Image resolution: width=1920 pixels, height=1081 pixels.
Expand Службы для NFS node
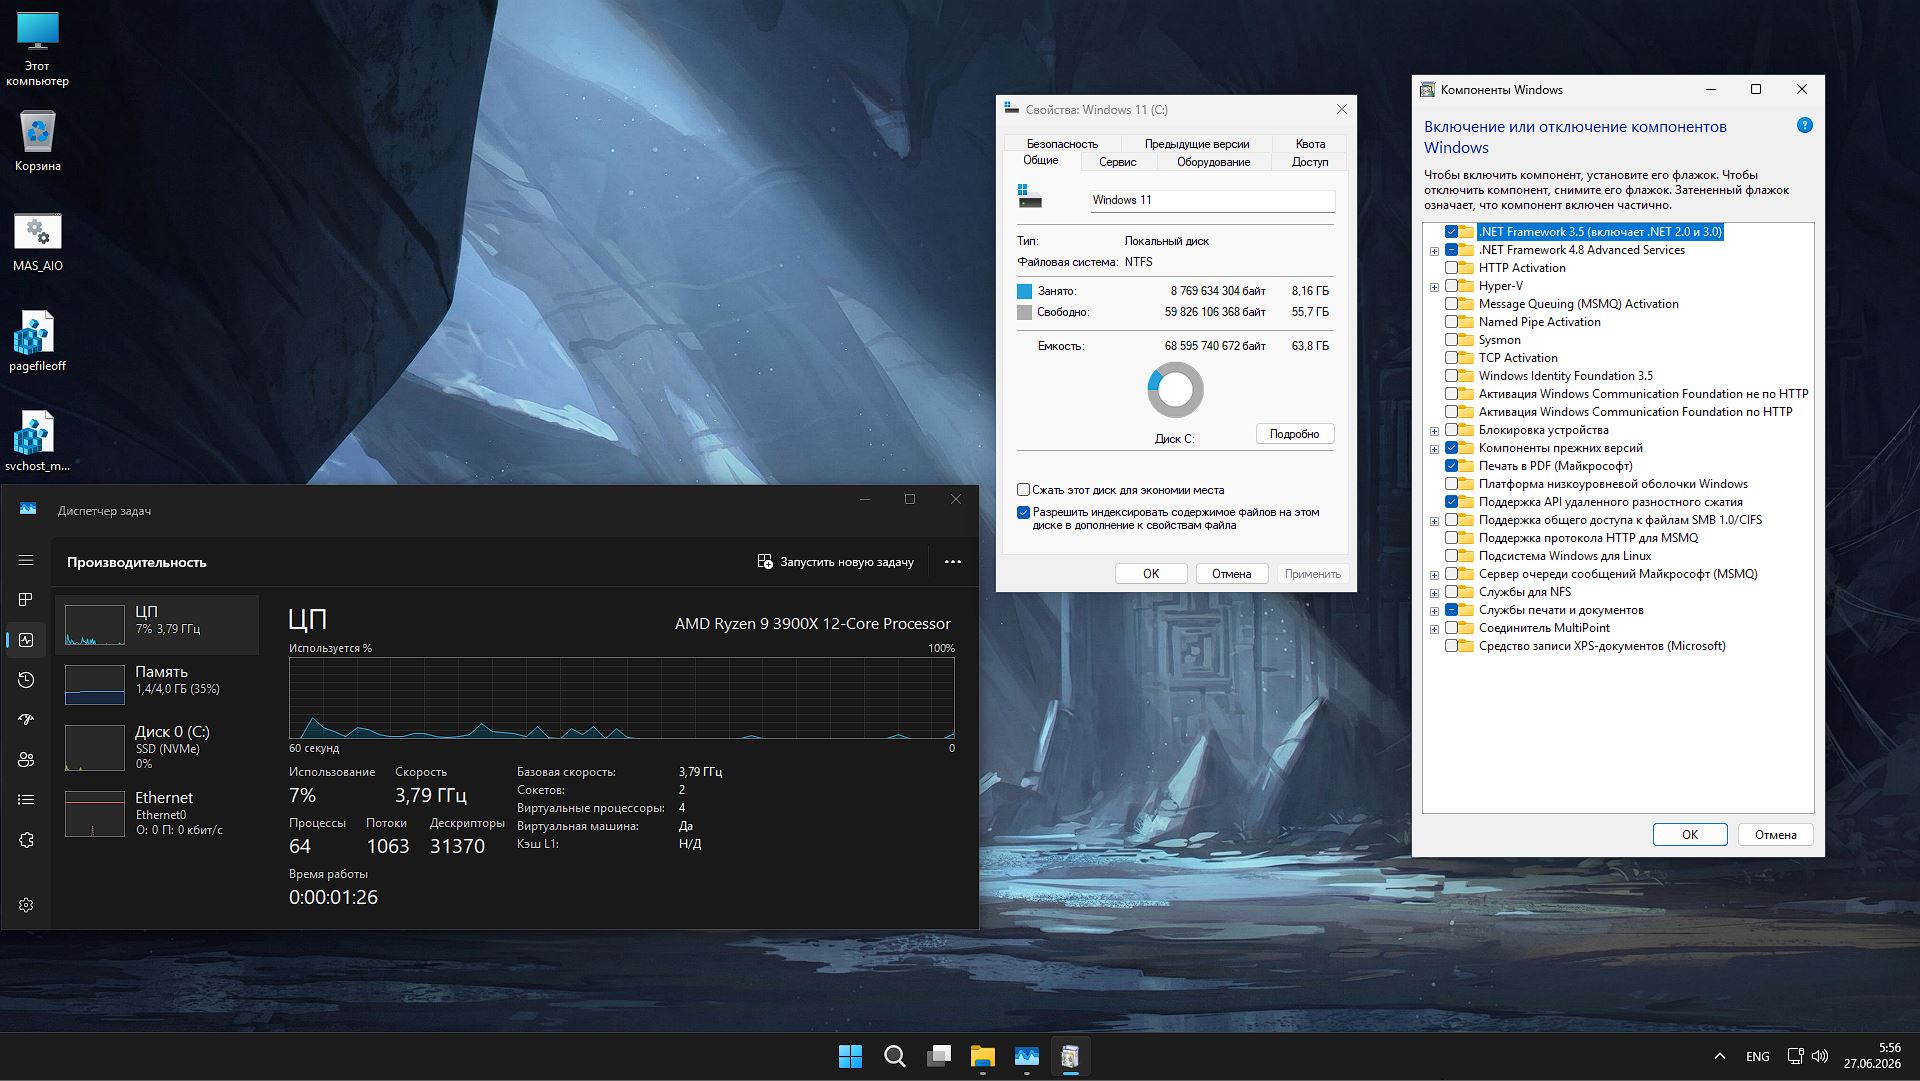pos(1434,593)
